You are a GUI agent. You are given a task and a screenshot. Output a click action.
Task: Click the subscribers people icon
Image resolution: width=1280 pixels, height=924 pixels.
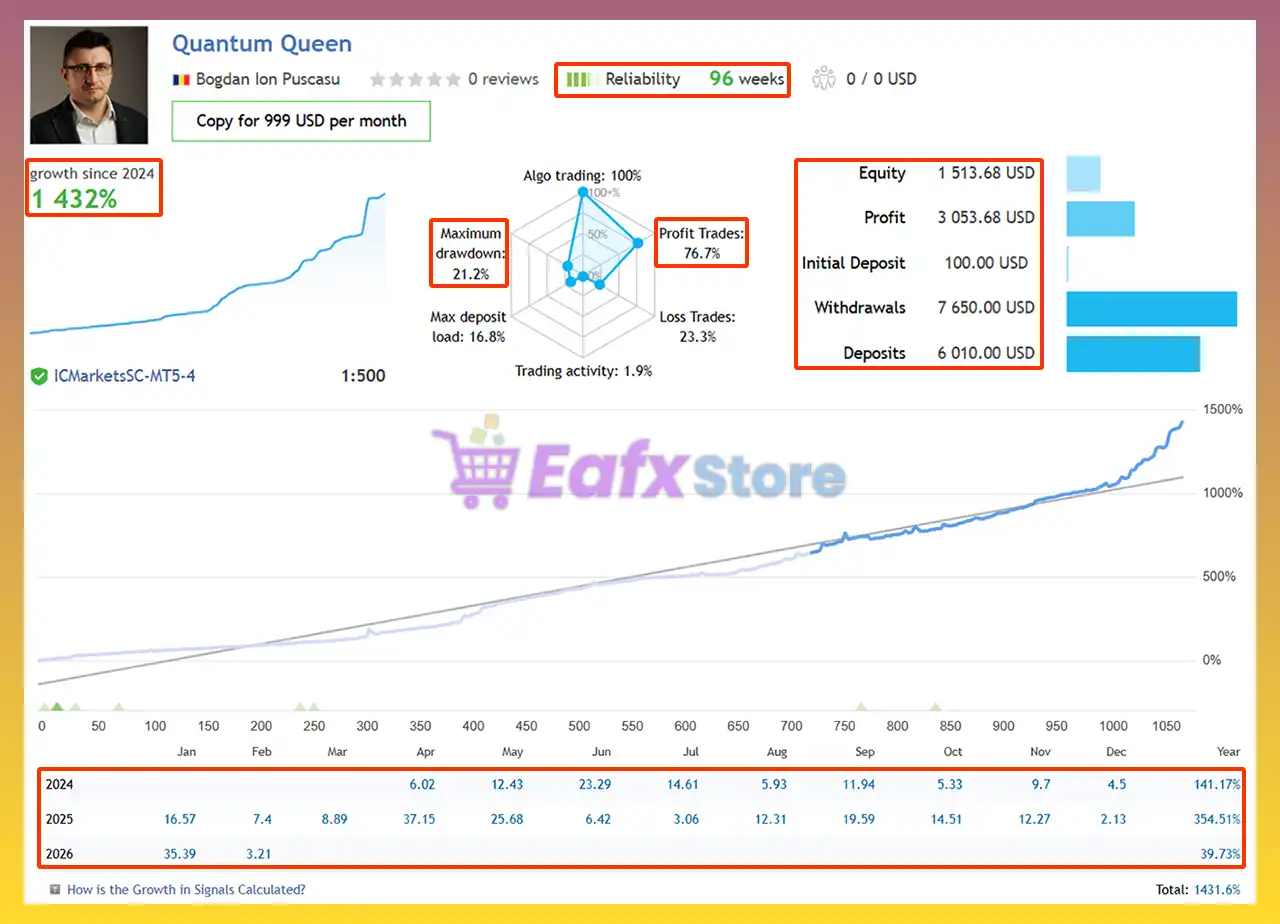[x=824, y=78]
